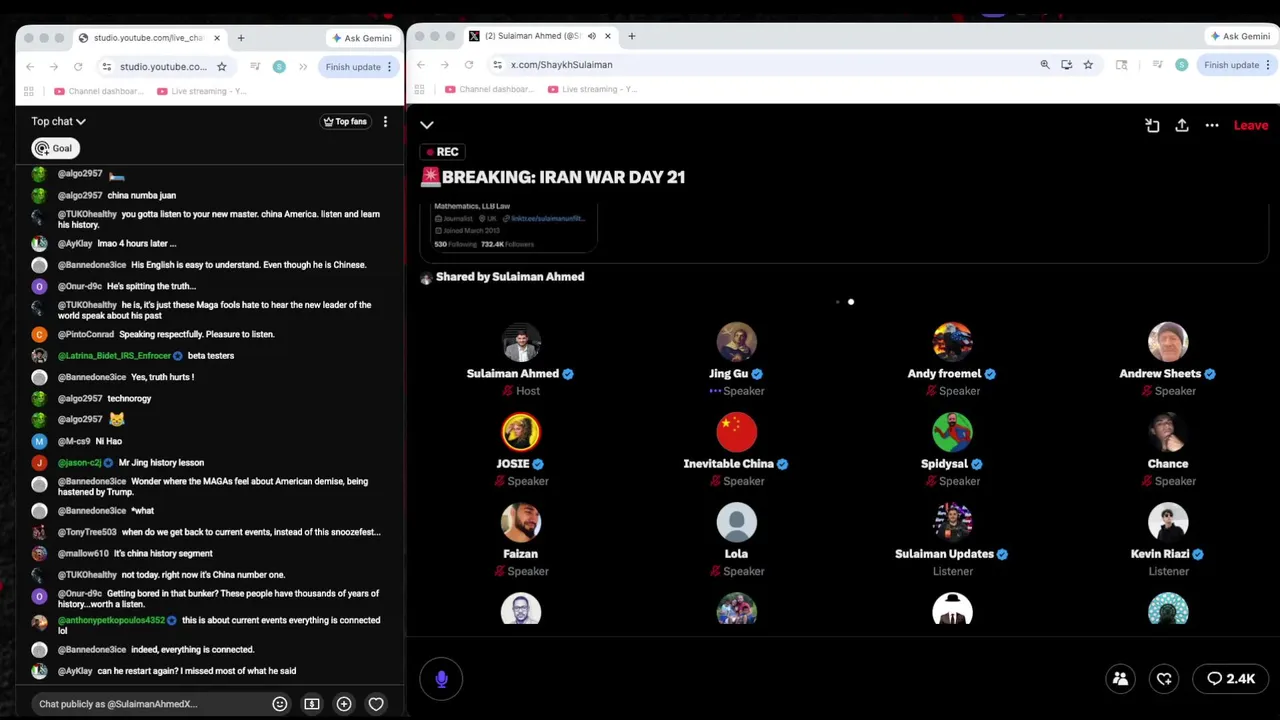Screen dimensions: 1280x720
Task: Click the heart icon in the chat box
Action: [x=376, y=704]
